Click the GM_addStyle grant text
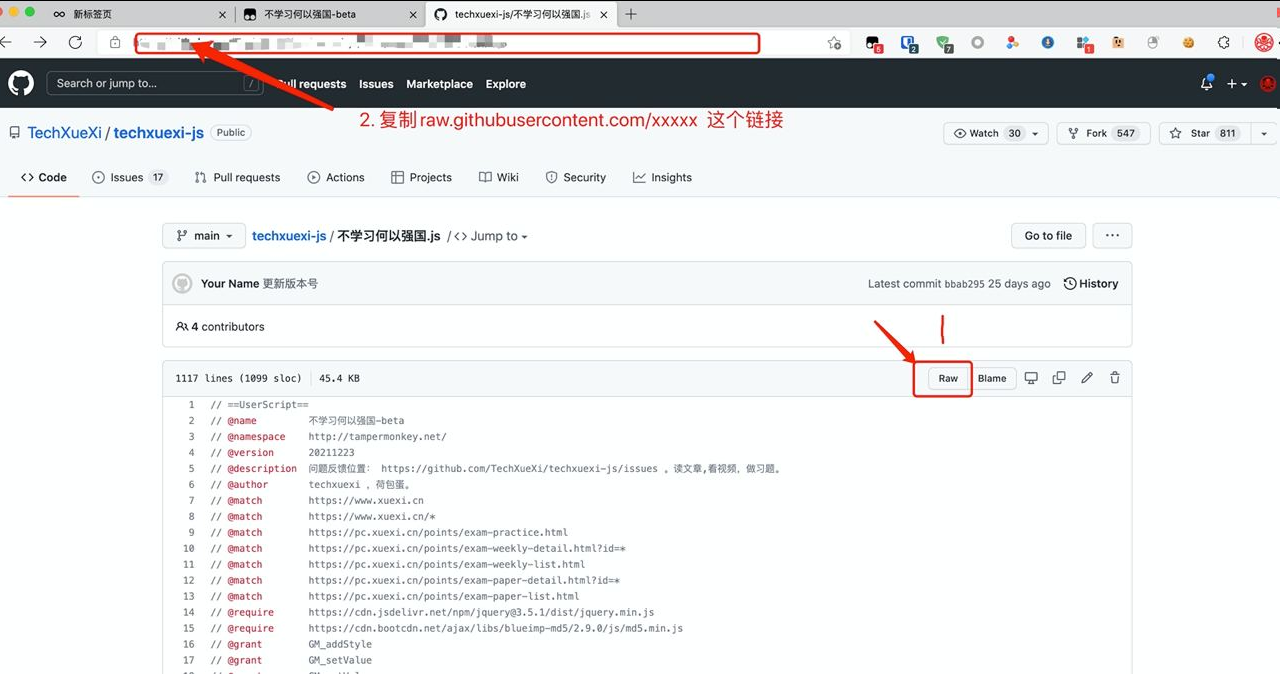Viewport: 1280px width, 674px height. point(340,645)
